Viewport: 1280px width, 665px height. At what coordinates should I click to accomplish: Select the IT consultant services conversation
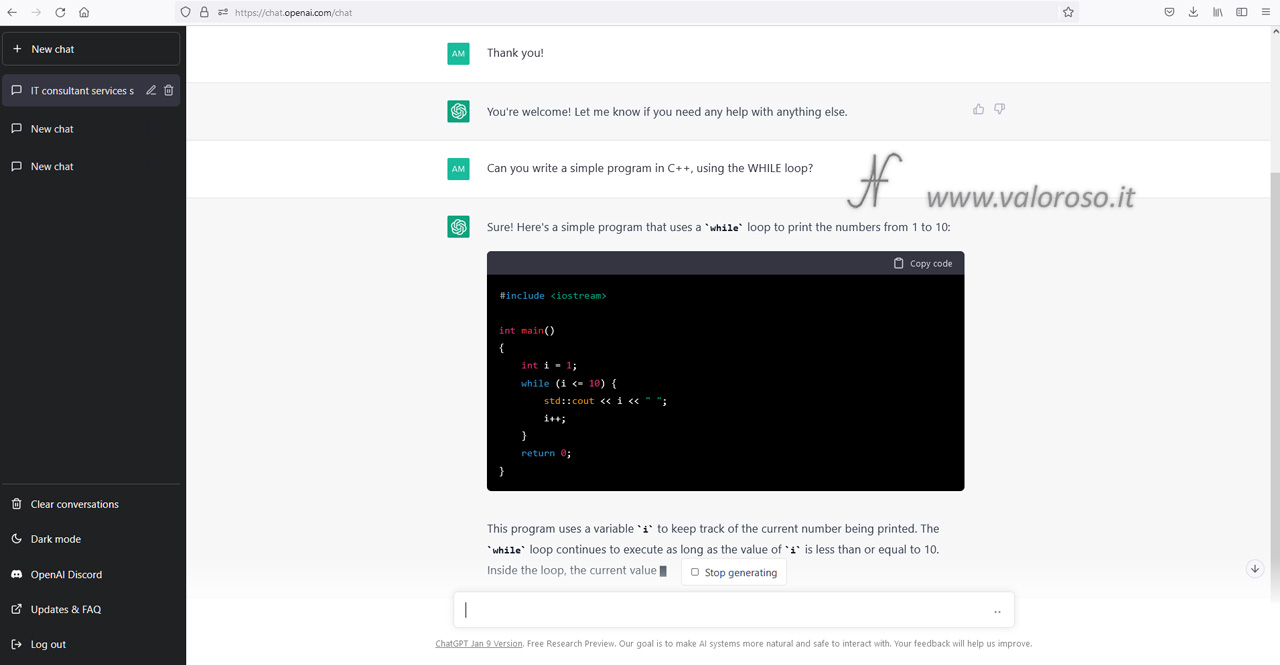[81, 91]
